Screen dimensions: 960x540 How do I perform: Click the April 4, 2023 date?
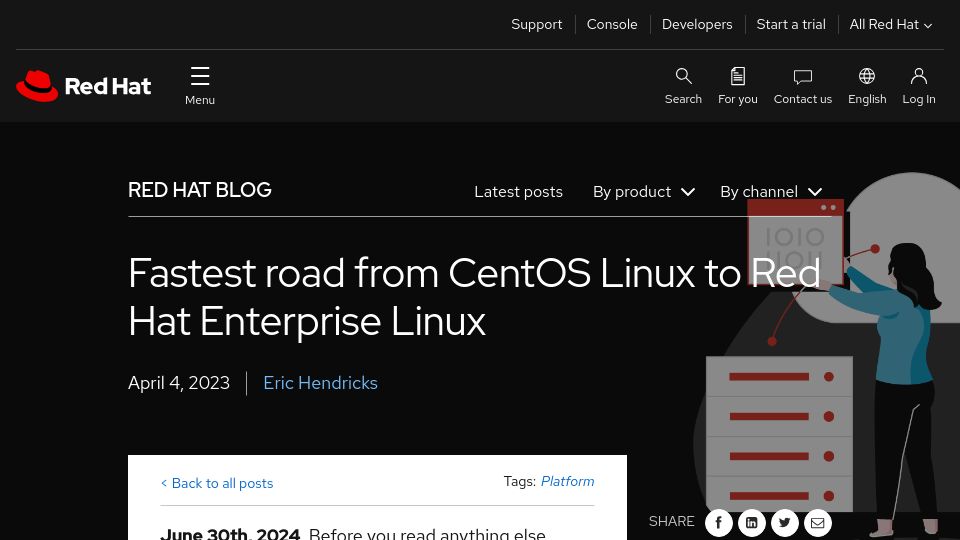[179, 383]
